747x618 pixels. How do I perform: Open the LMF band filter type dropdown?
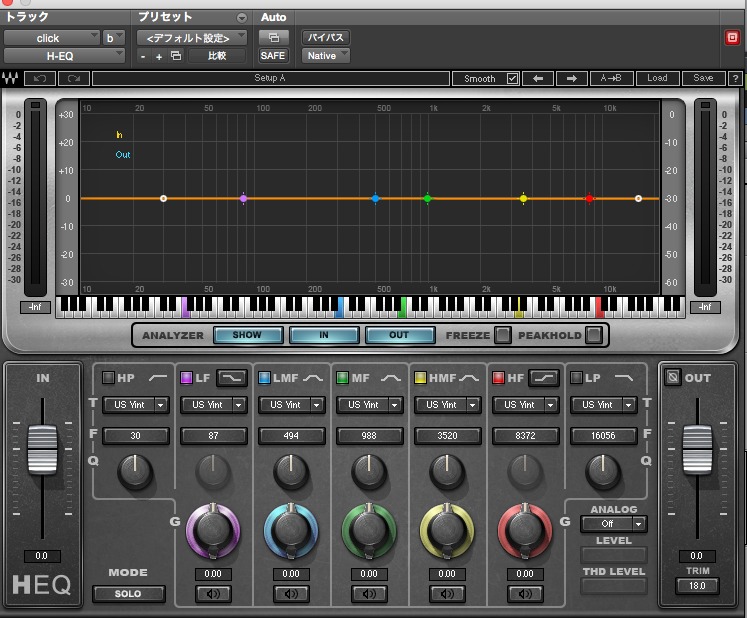(x=290, y=405)
